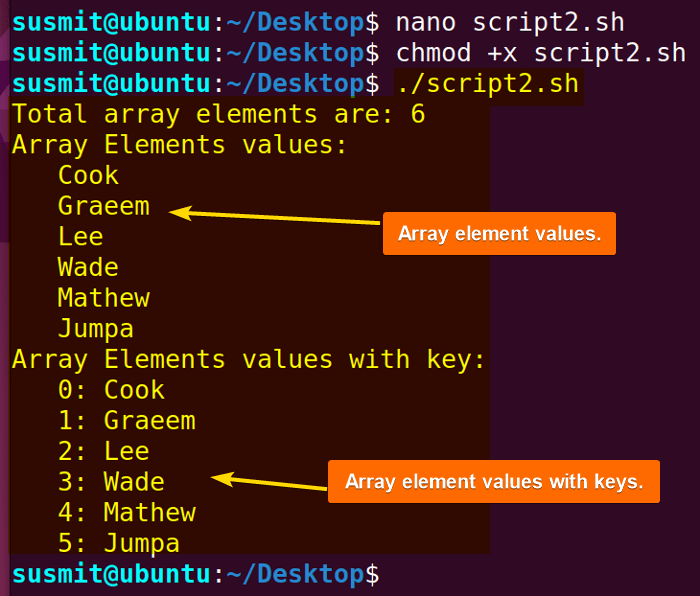The height and width of the screenshot is (596, 700).
Task: Click the last empty susmit@ubuntu prompt
Action: pos(196,574)
